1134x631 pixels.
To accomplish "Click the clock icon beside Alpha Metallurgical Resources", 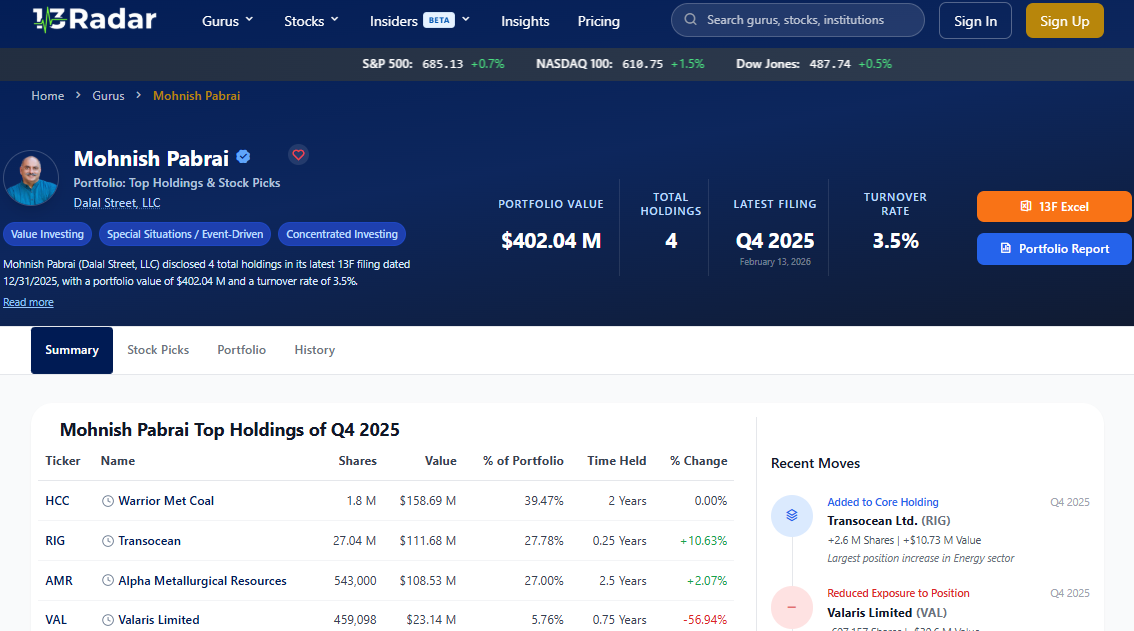I will [108, 580].
